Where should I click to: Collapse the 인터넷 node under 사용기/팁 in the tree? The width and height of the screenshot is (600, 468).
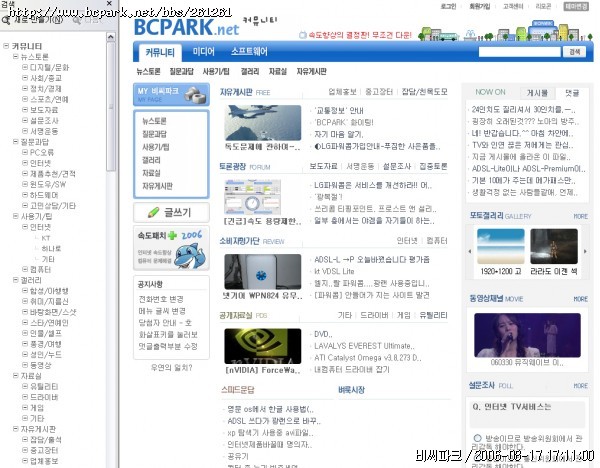24,227
